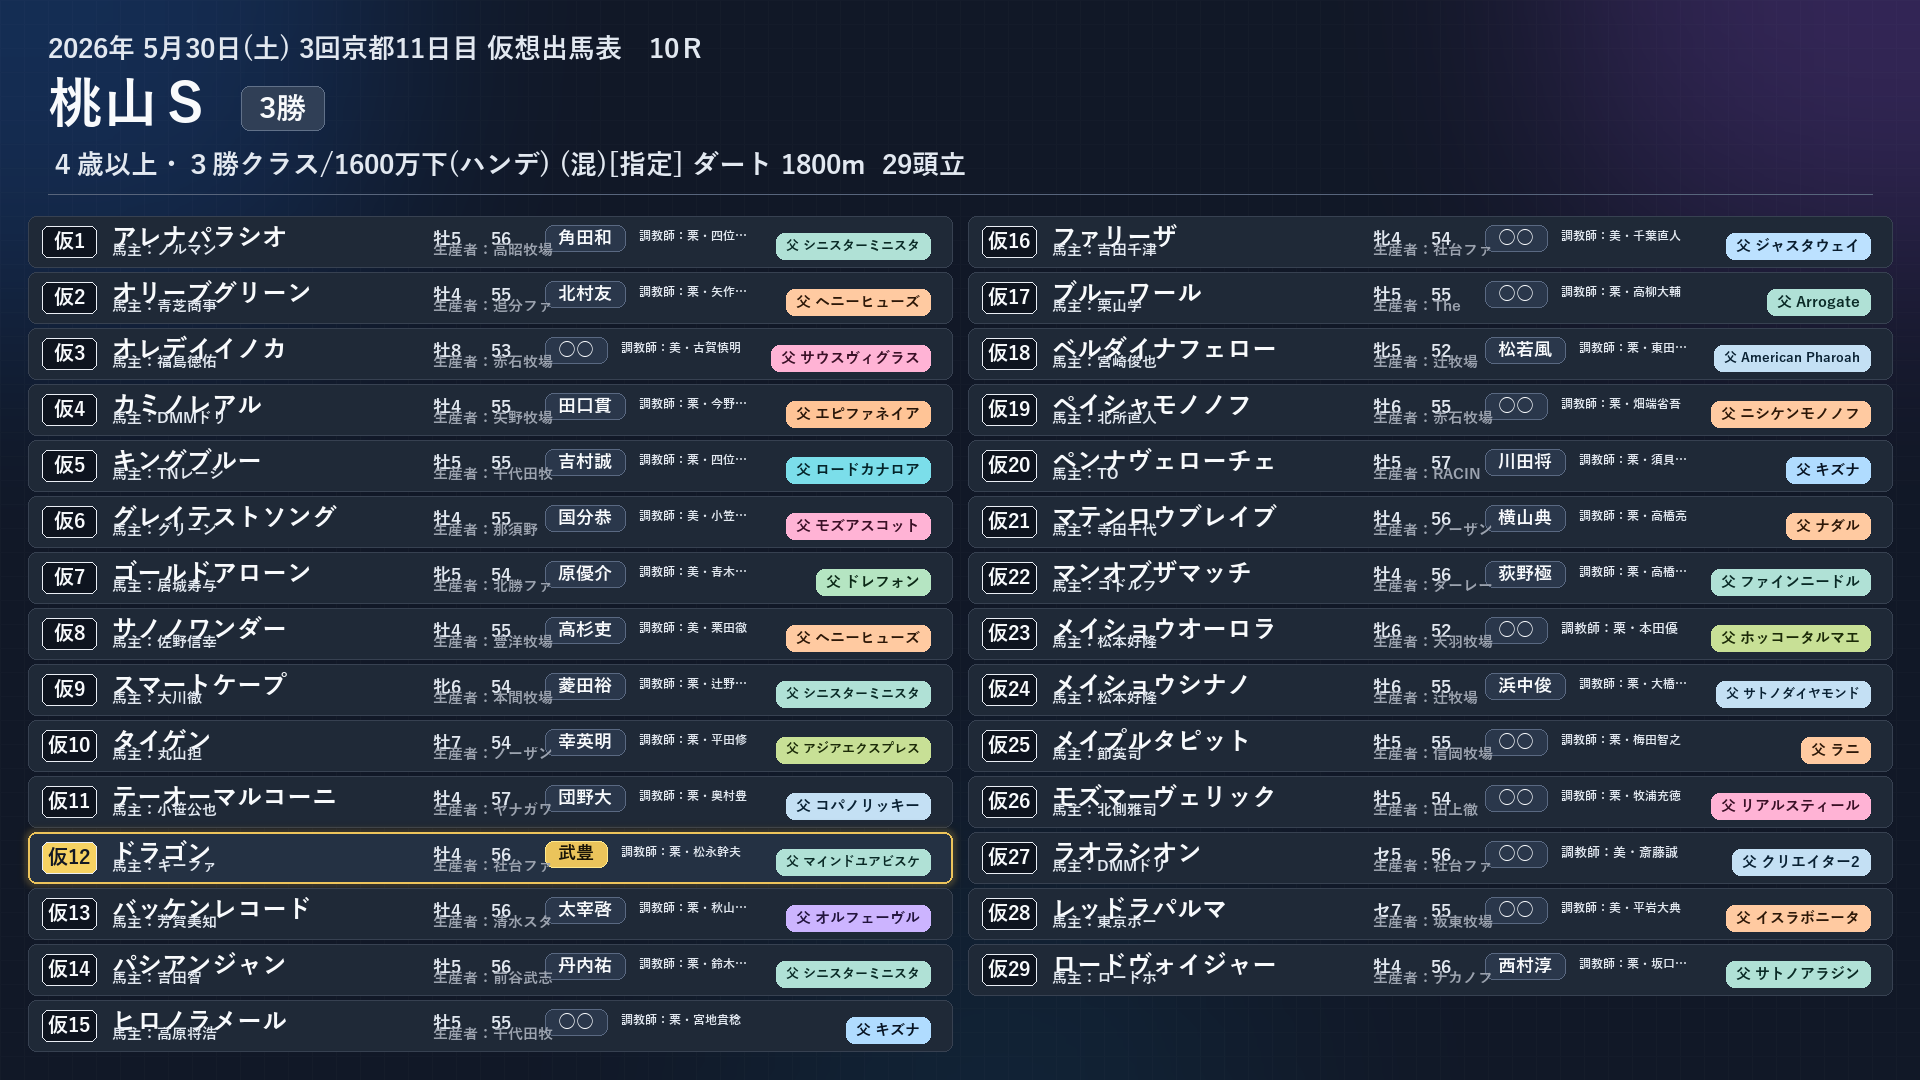Click horse name メイショウオーロラ
The image size is (1920, 1080).
pos(1164,628)
